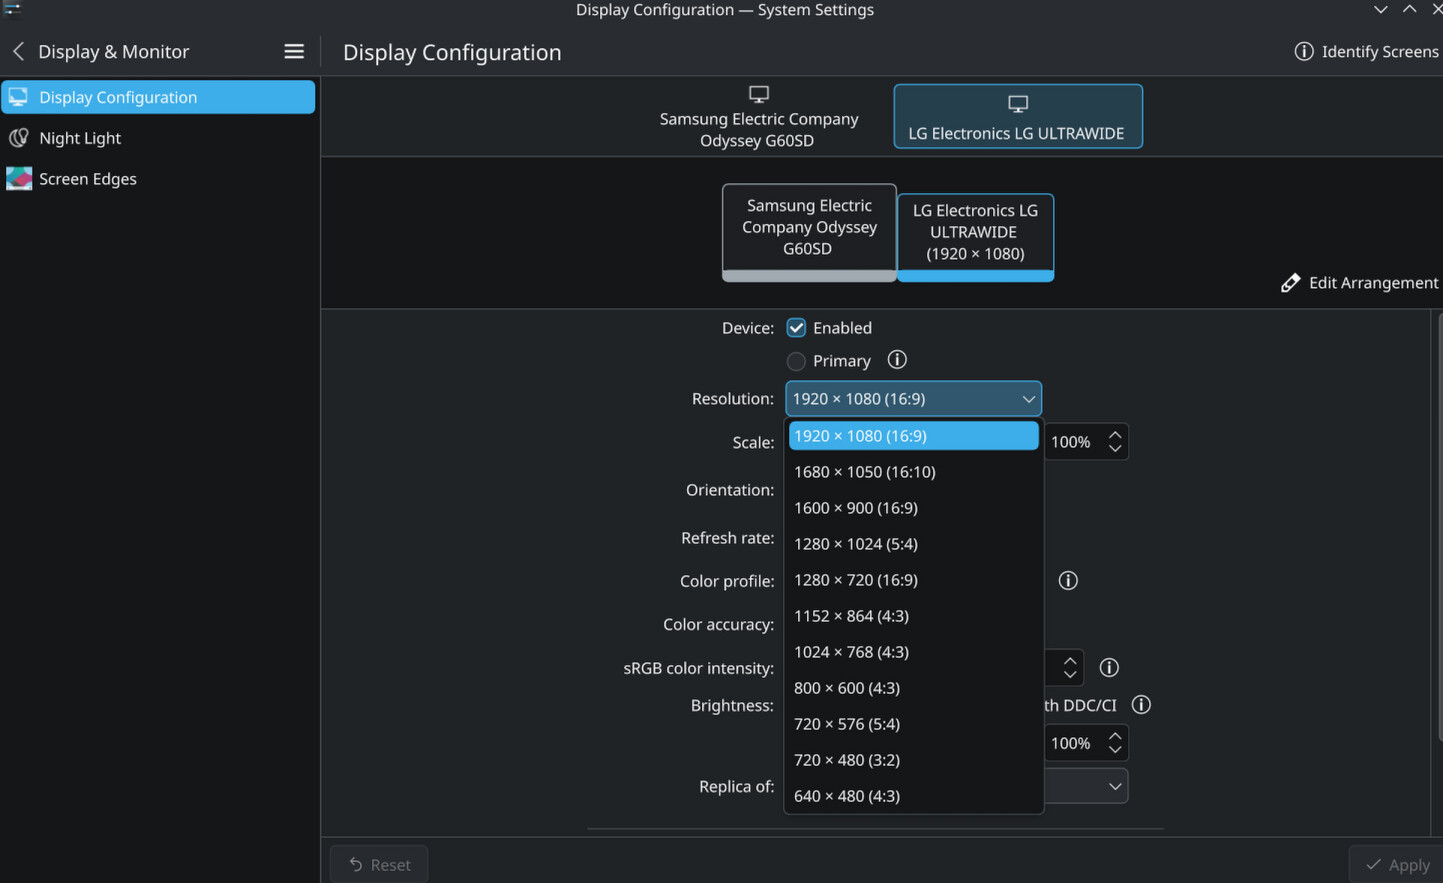Click the info icon beside sRGB color intensity
This screenshot has height=883, width=1443.
click(x=1109, y=668)
